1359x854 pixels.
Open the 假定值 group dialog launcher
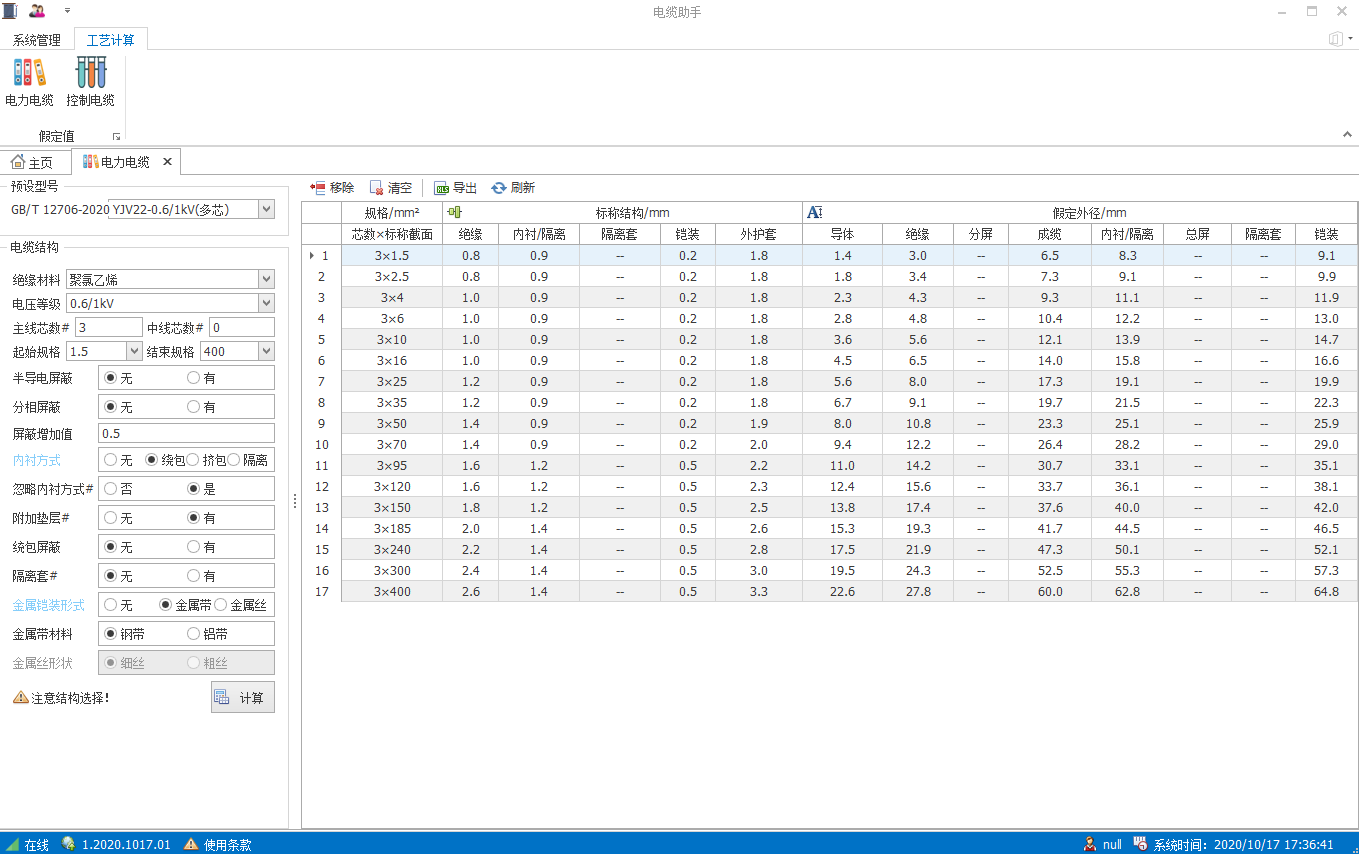(x=116, y=136)
